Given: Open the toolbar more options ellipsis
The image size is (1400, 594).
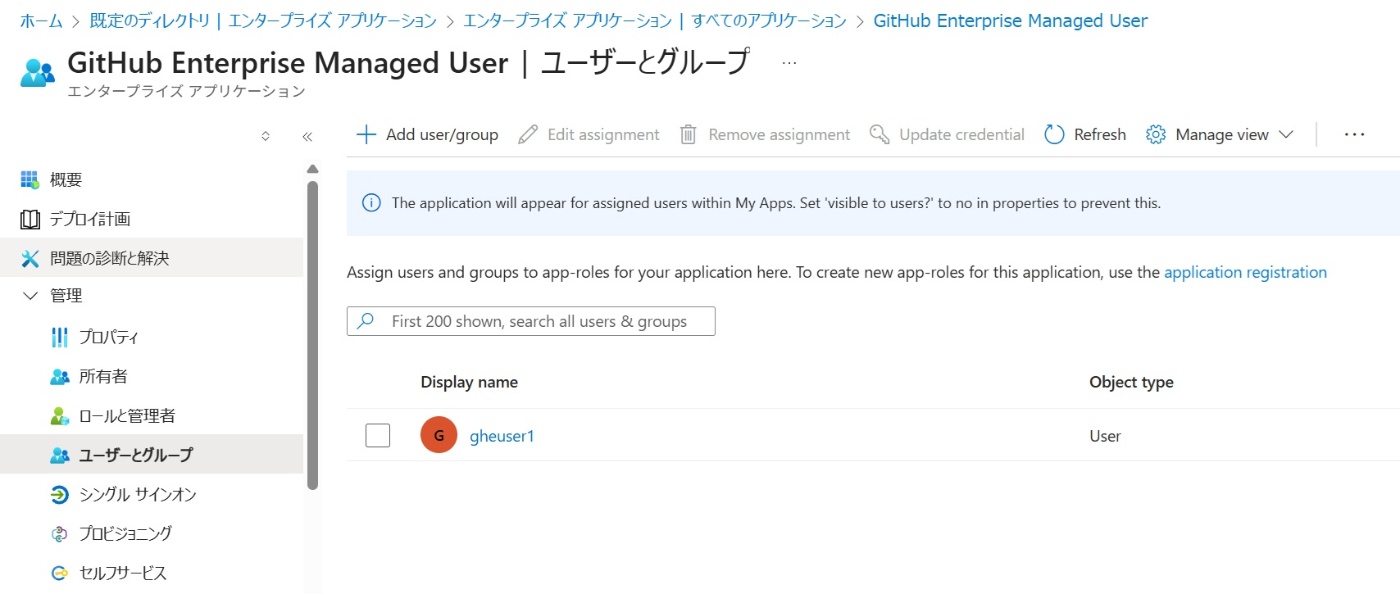Looking at the screenshot, I should [x=1355, y=134].
